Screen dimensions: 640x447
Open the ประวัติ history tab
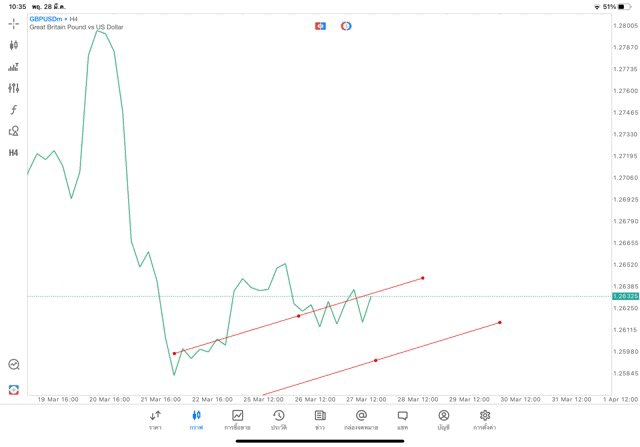pyautogui.click(x=278, y=419)
